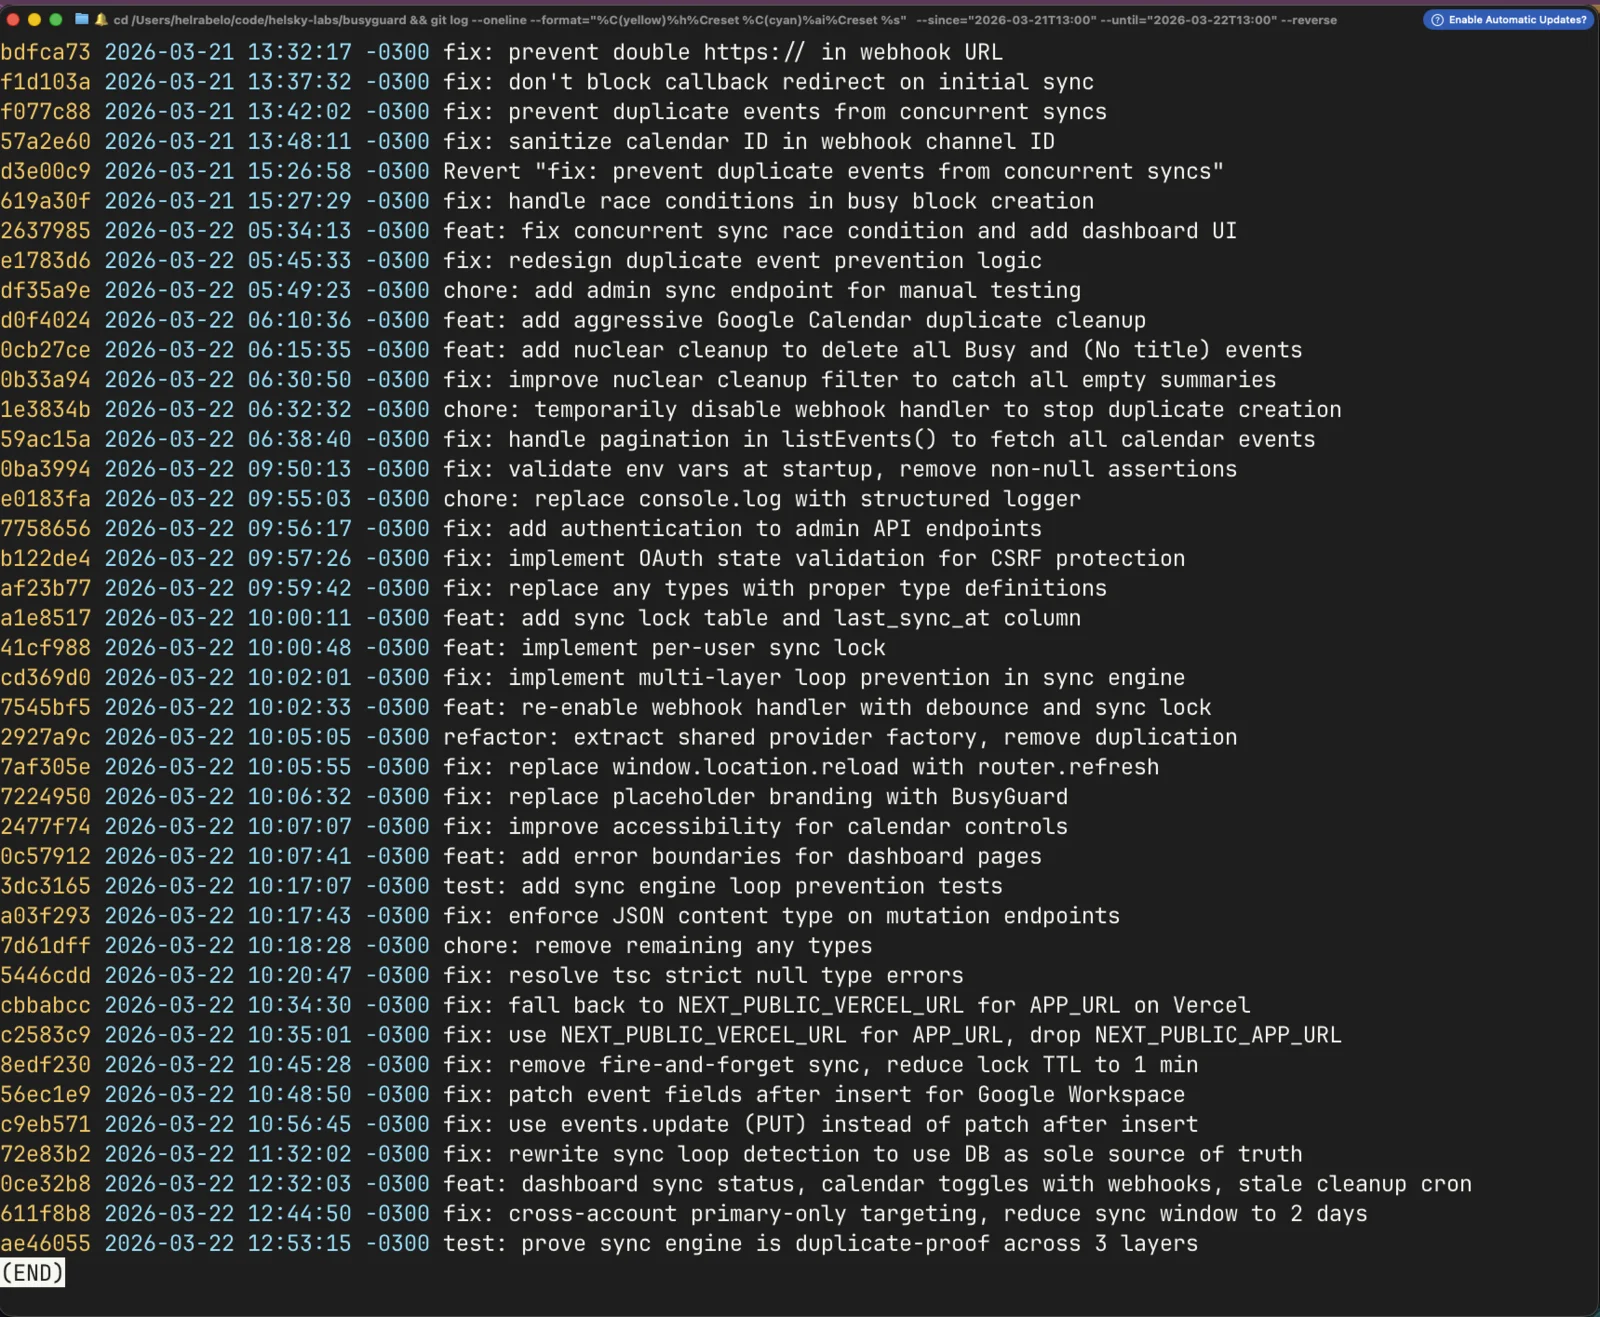Click the red close traffic light
Viewport: 1600px width, 1317px height.
[x=13, y=19]
